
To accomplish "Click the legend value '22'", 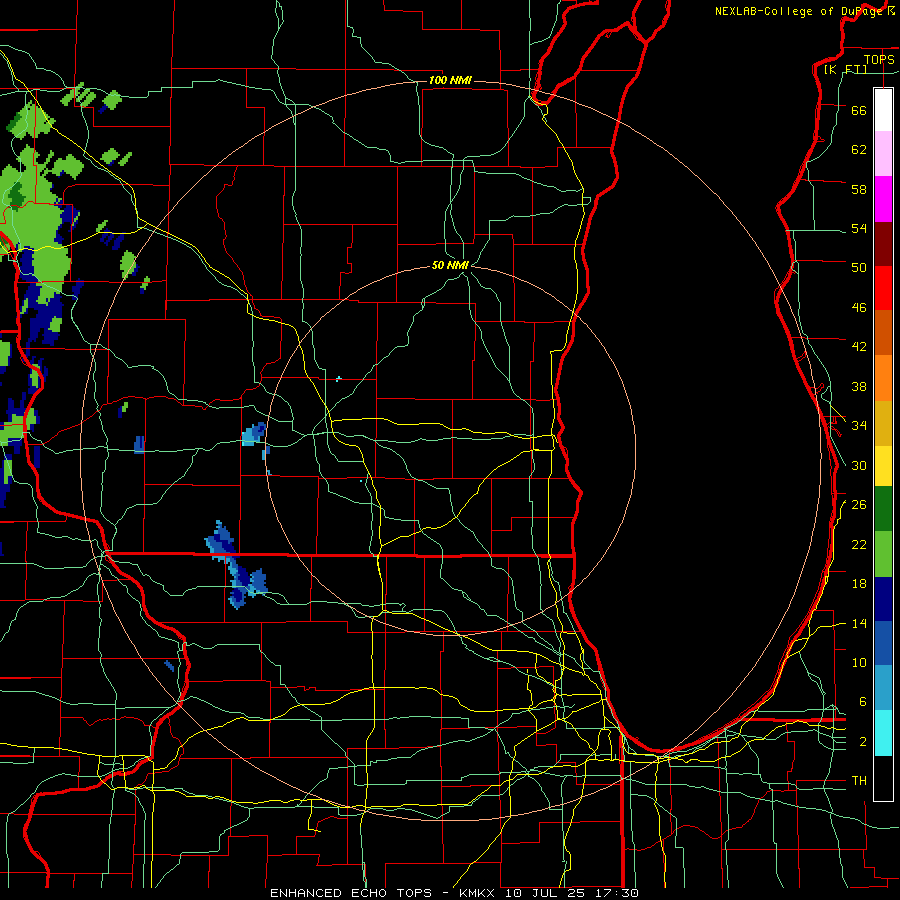I will (859, 544).
